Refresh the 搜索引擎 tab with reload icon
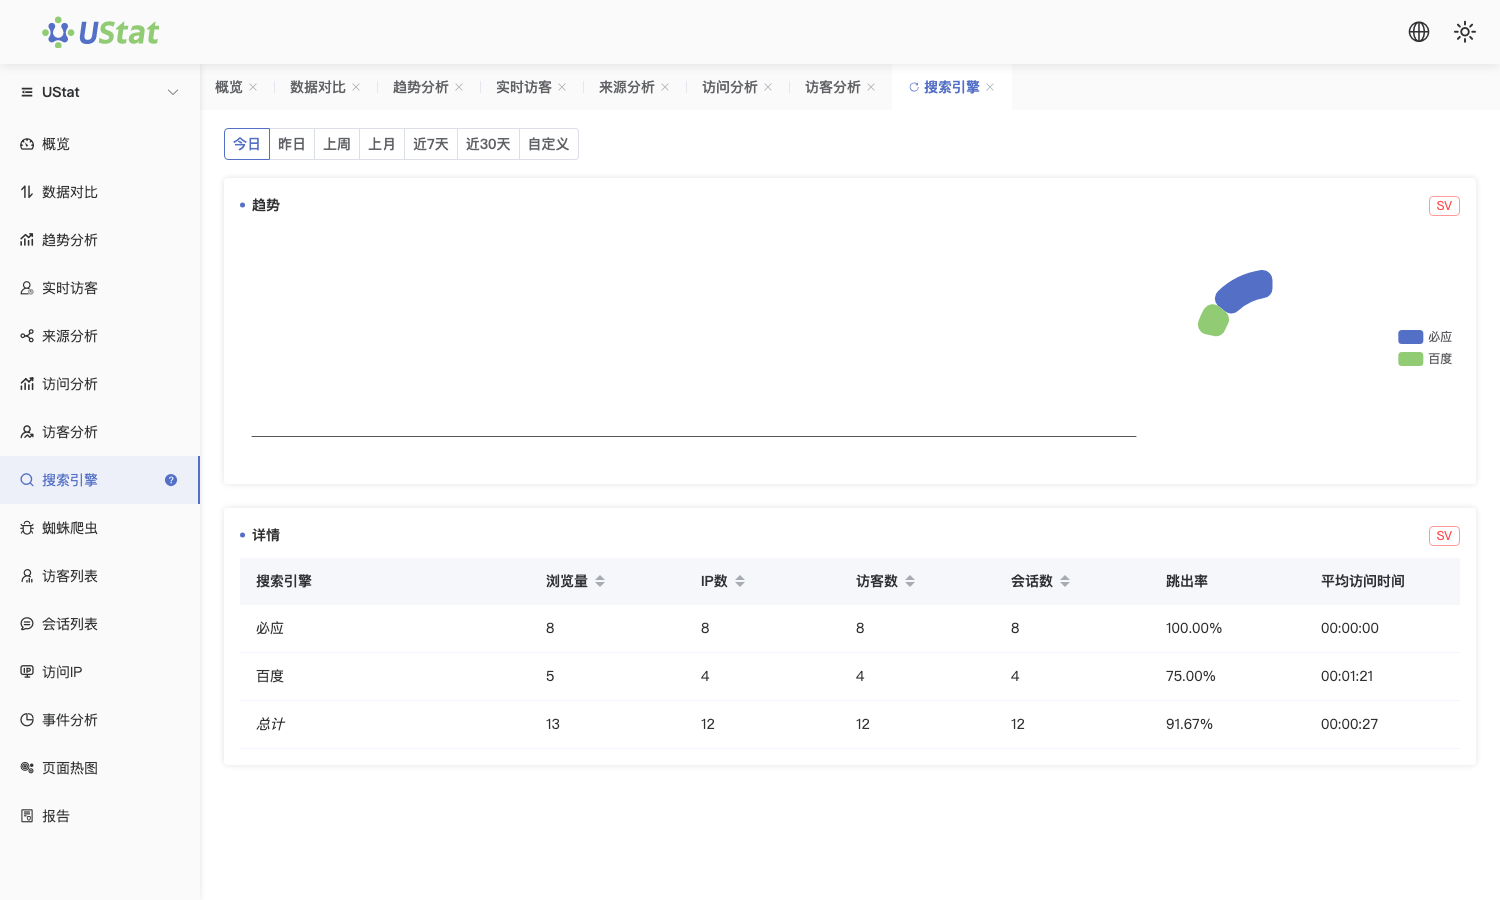The height and width of the screenshot is (900, 1500). coord(914,87)
